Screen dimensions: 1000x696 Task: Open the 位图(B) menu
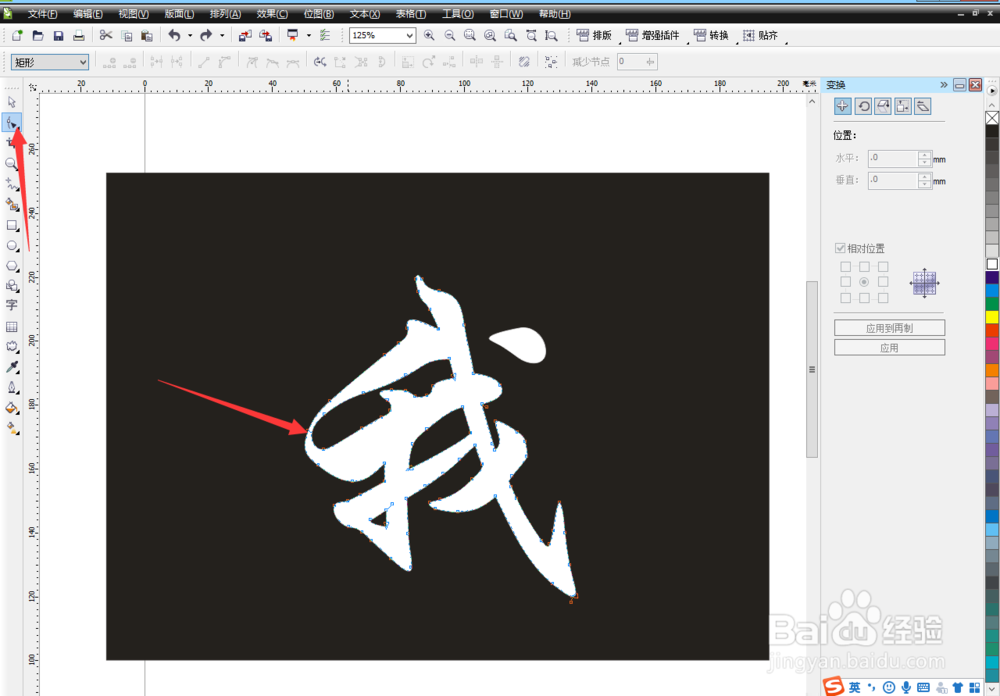tap(318, 14)
